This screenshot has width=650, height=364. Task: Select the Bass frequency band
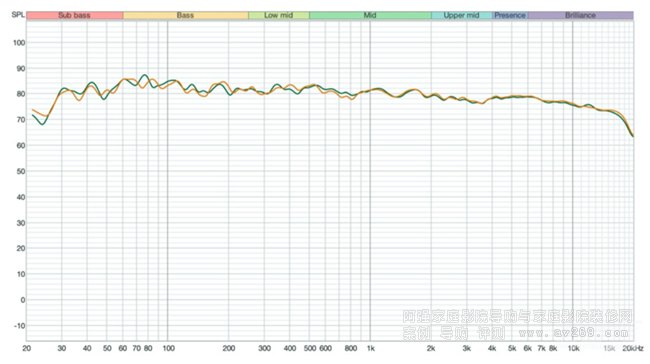click(185, 15)
